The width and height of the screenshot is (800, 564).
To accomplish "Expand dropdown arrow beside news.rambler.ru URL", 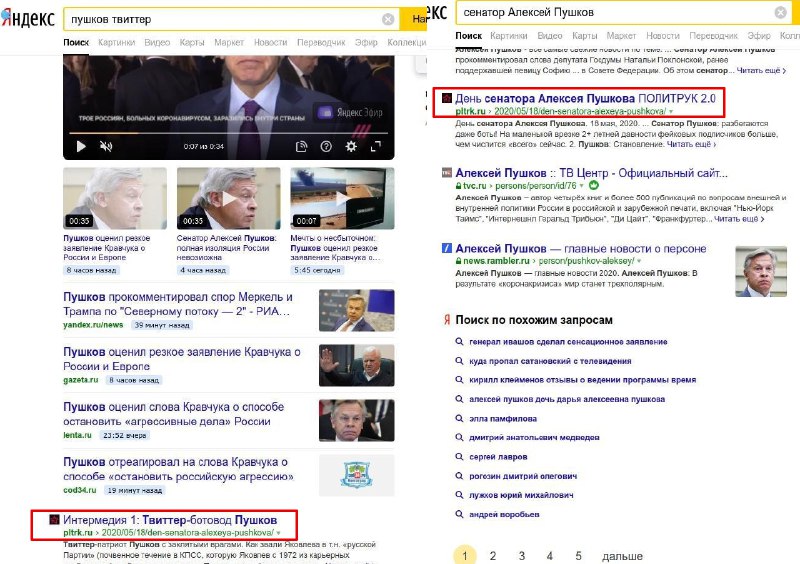I will tap(639, 261).
